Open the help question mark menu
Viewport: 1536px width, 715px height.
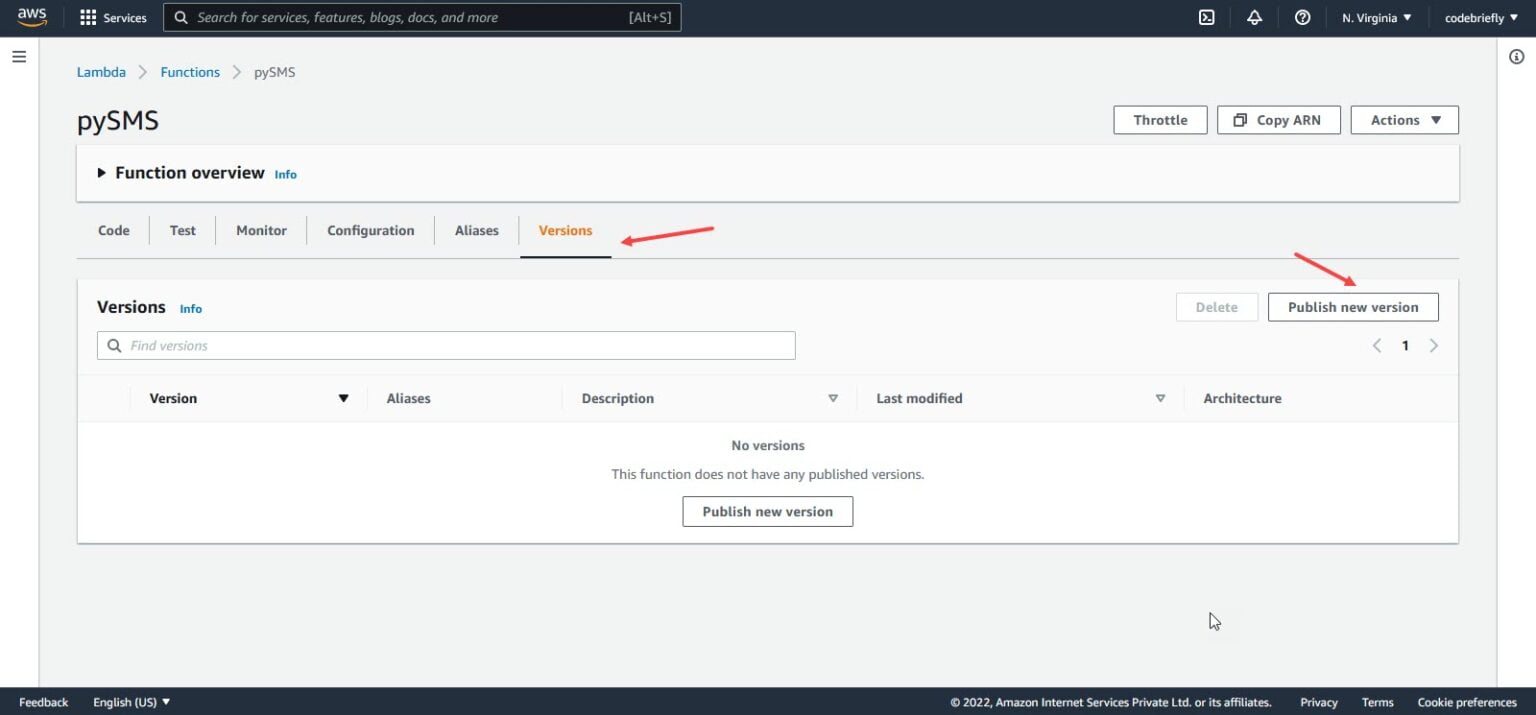click(1302, 18)
